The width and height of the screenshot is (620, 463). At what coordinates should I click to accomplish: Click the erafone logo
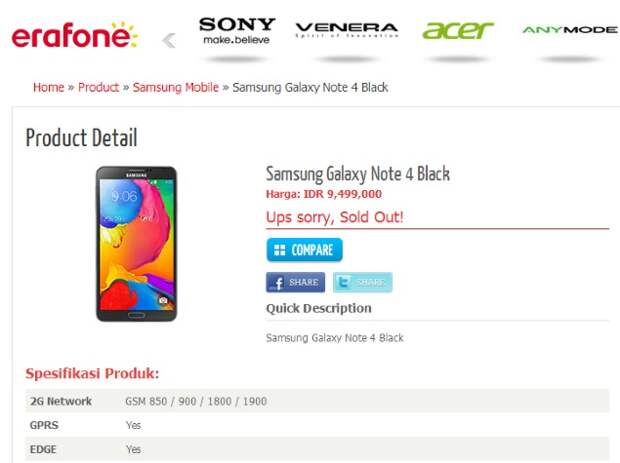coord(75,35)
